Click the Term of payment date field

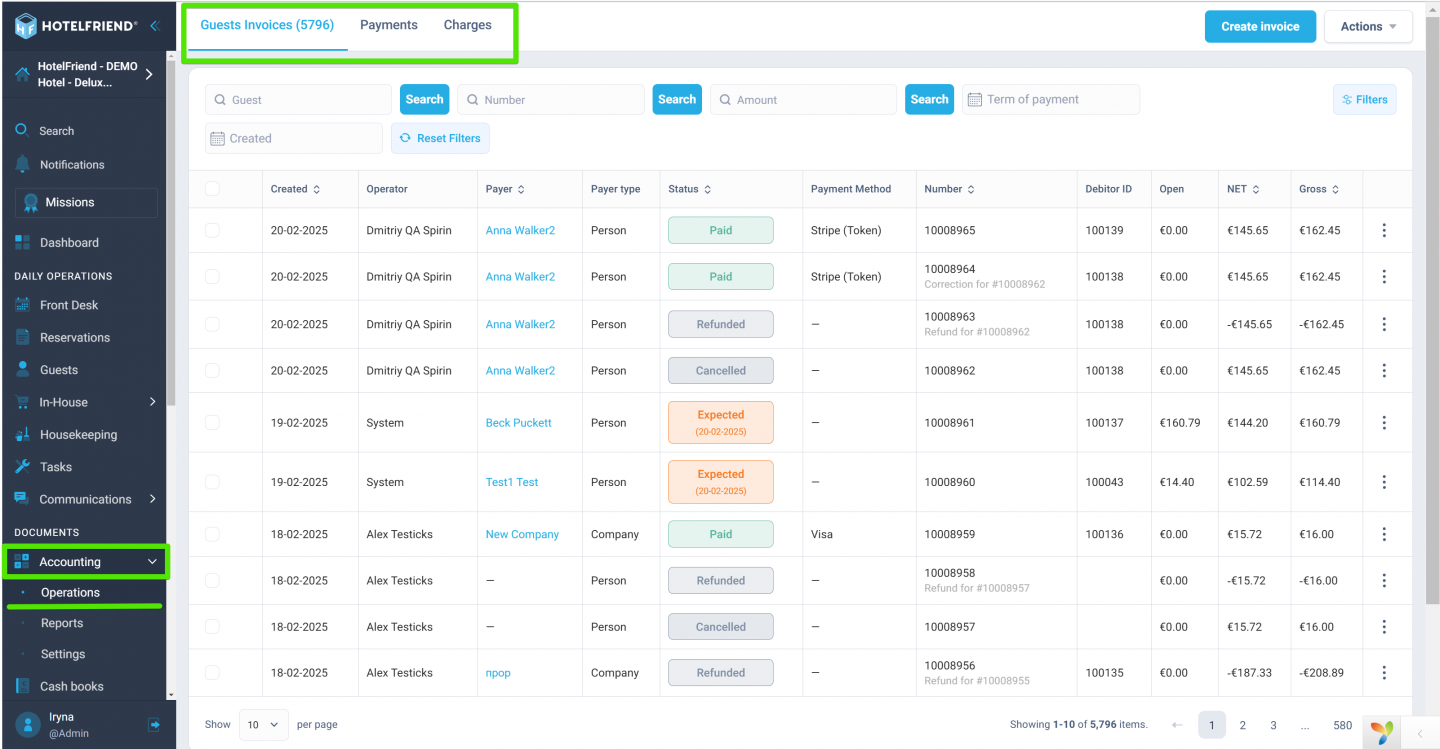1051,100
